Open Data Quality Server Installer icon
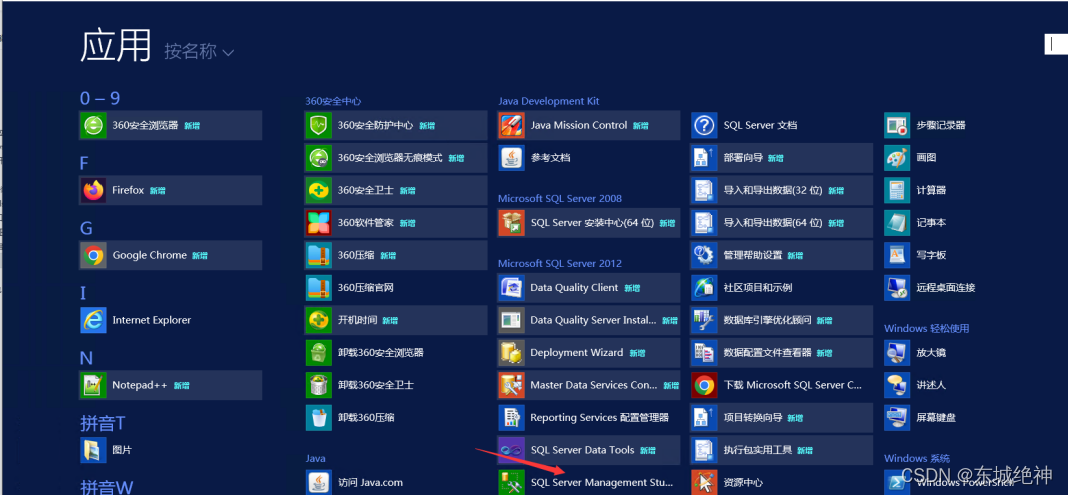 click(x=512, y=320)
